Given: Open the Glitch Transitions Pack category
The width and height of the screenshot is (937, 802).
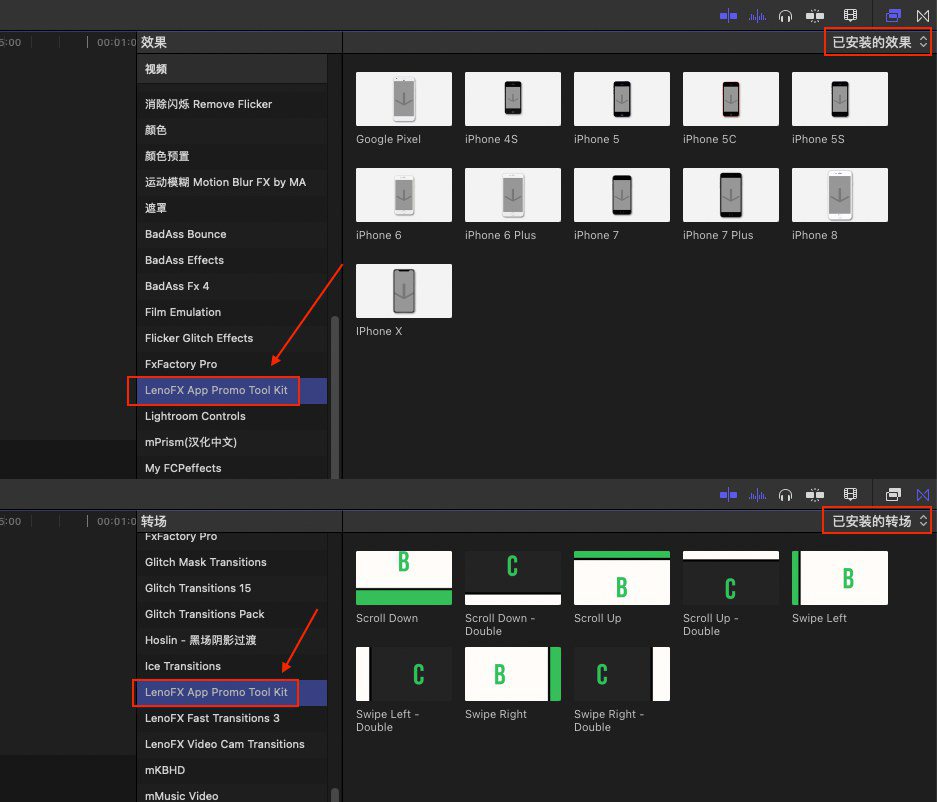Looking at the screenshot, I should (232, 614).
